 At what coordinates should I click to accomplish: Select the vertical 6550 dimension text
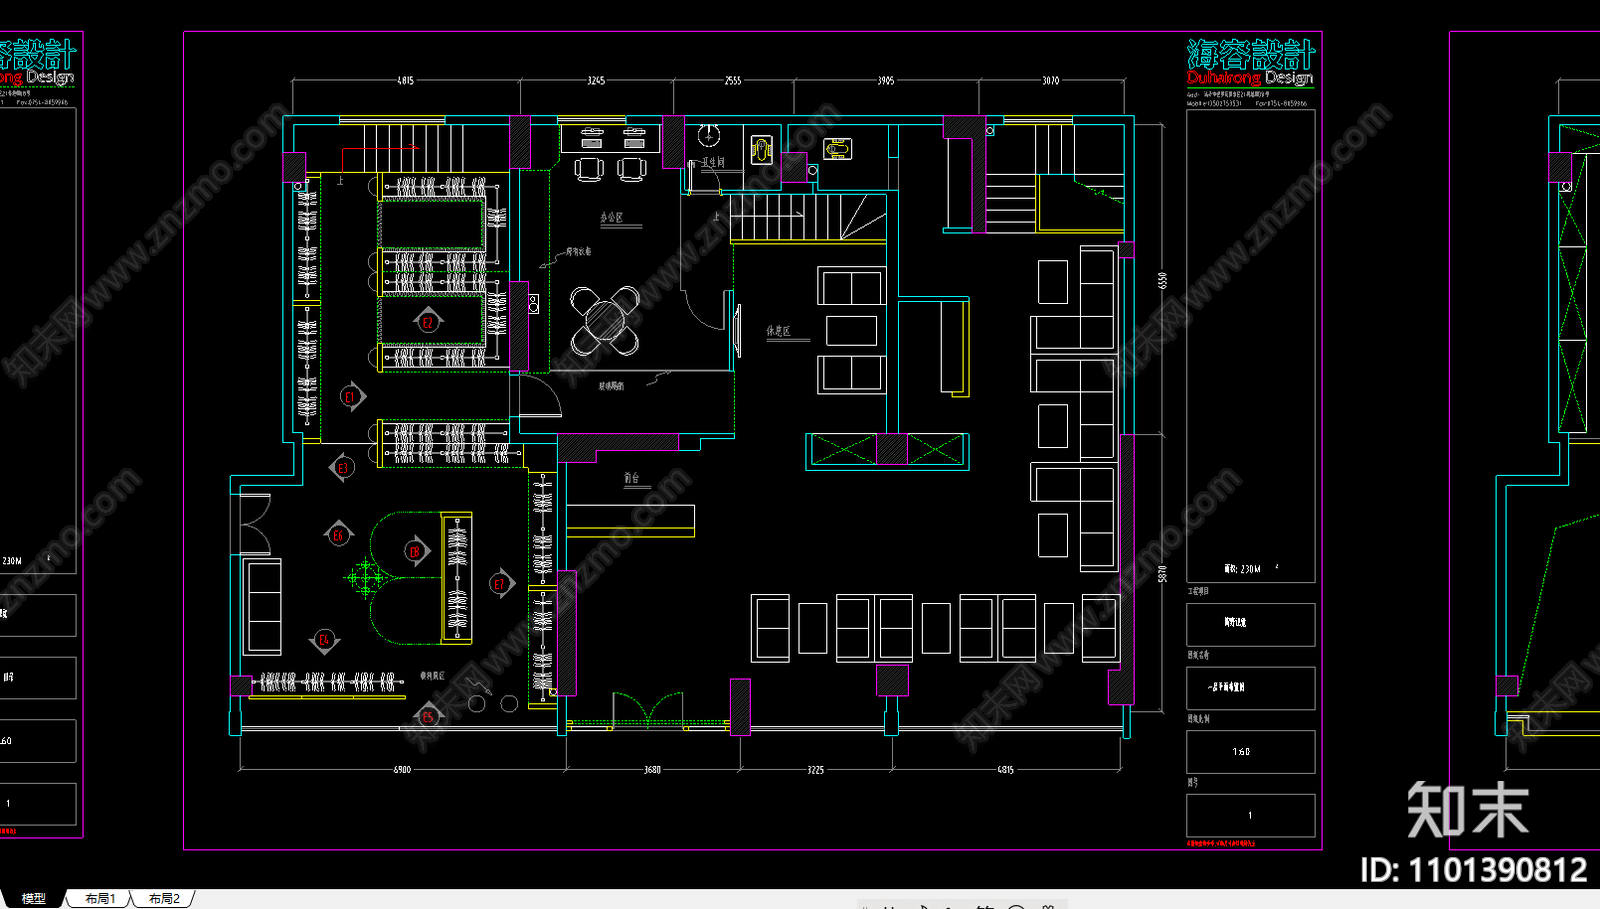coord(1162,281)
